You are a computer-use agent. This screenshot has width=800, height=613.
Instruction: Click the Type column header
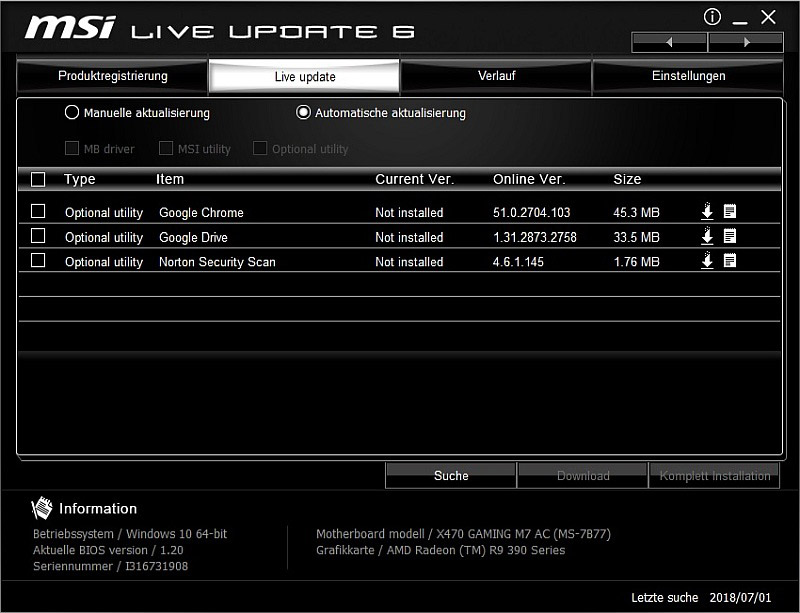80,180
